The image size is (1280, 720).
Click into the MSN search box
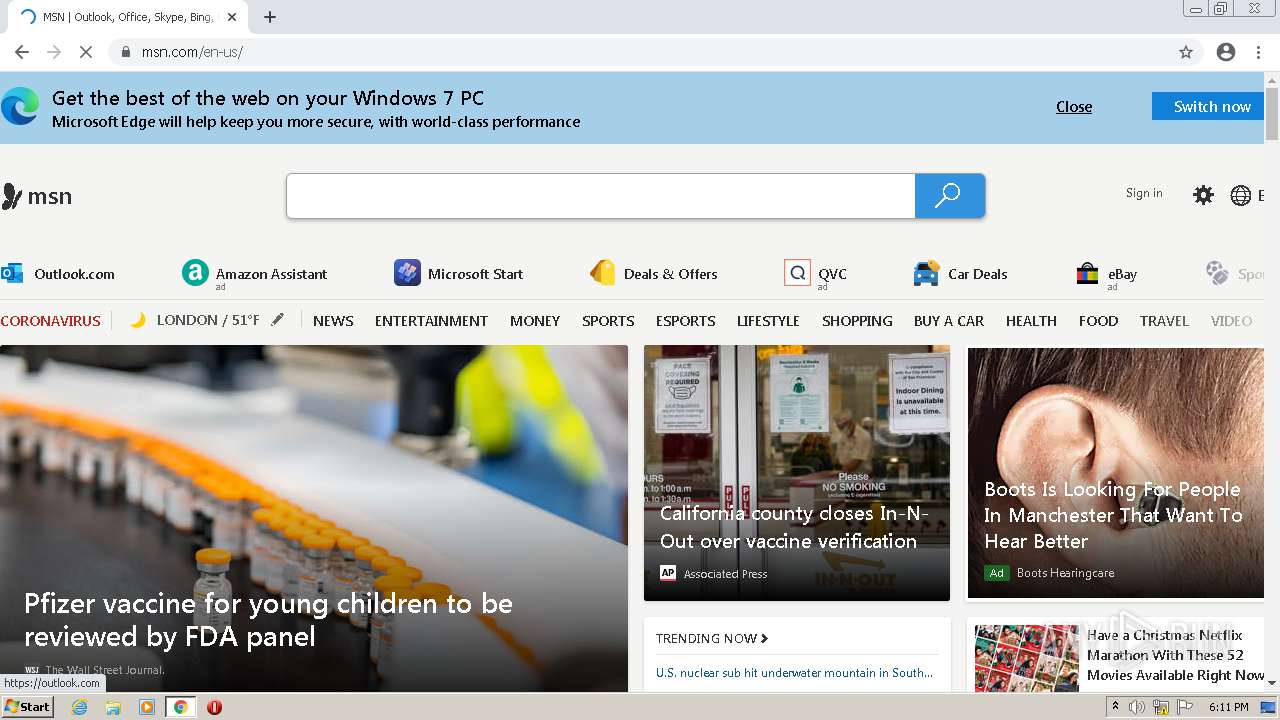601,196
